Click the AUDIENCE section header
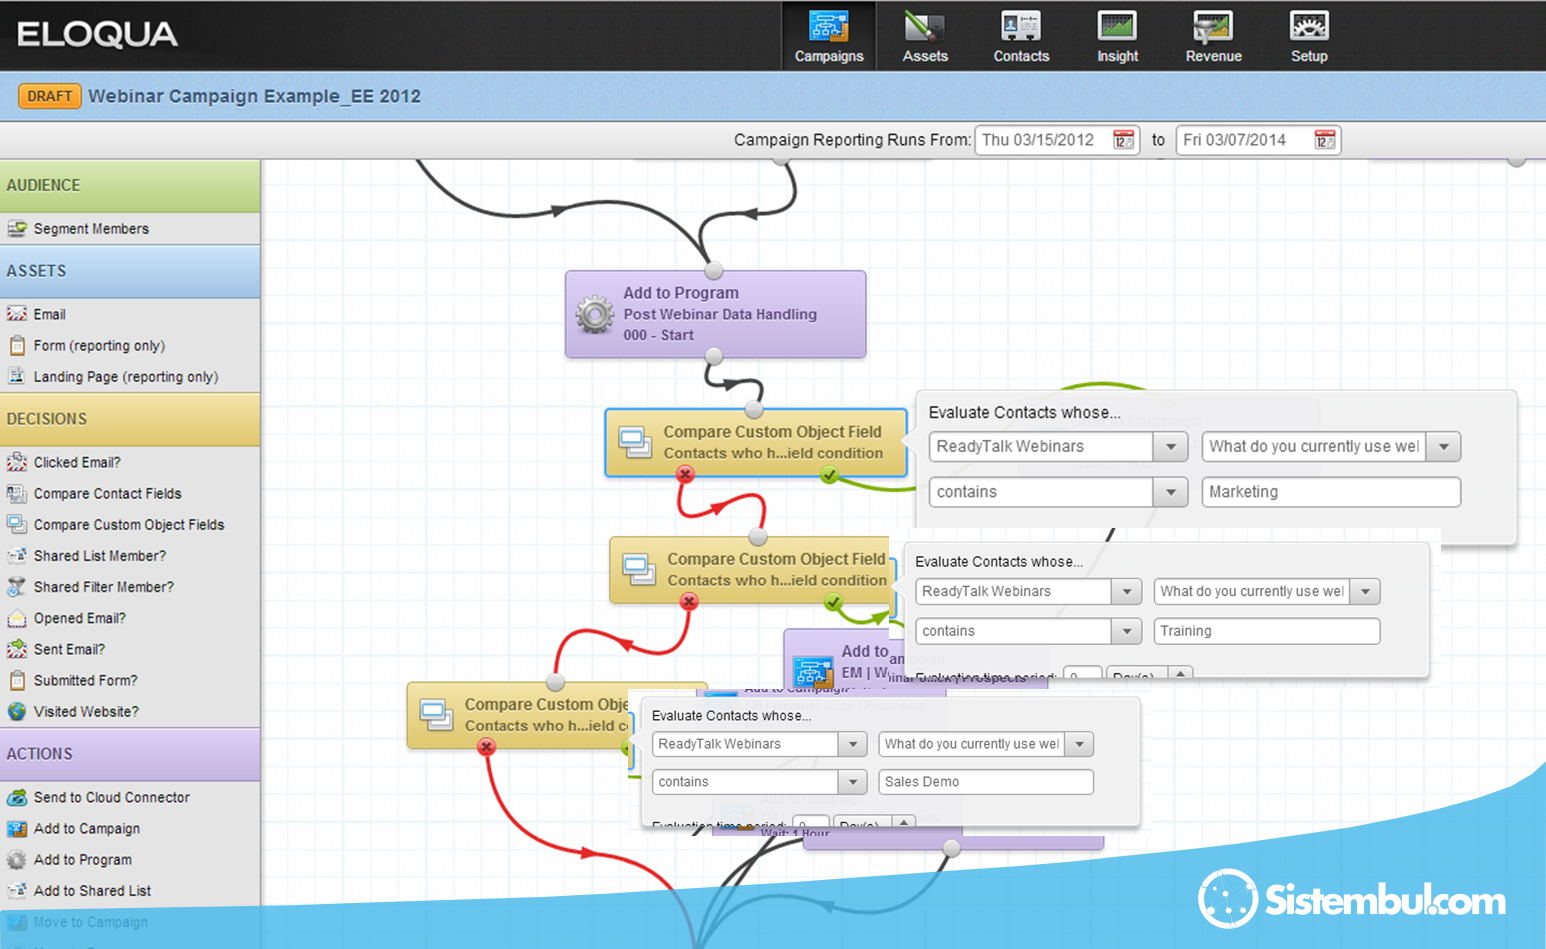This screenshot has width=1546, height=949. tap(130, 186)
